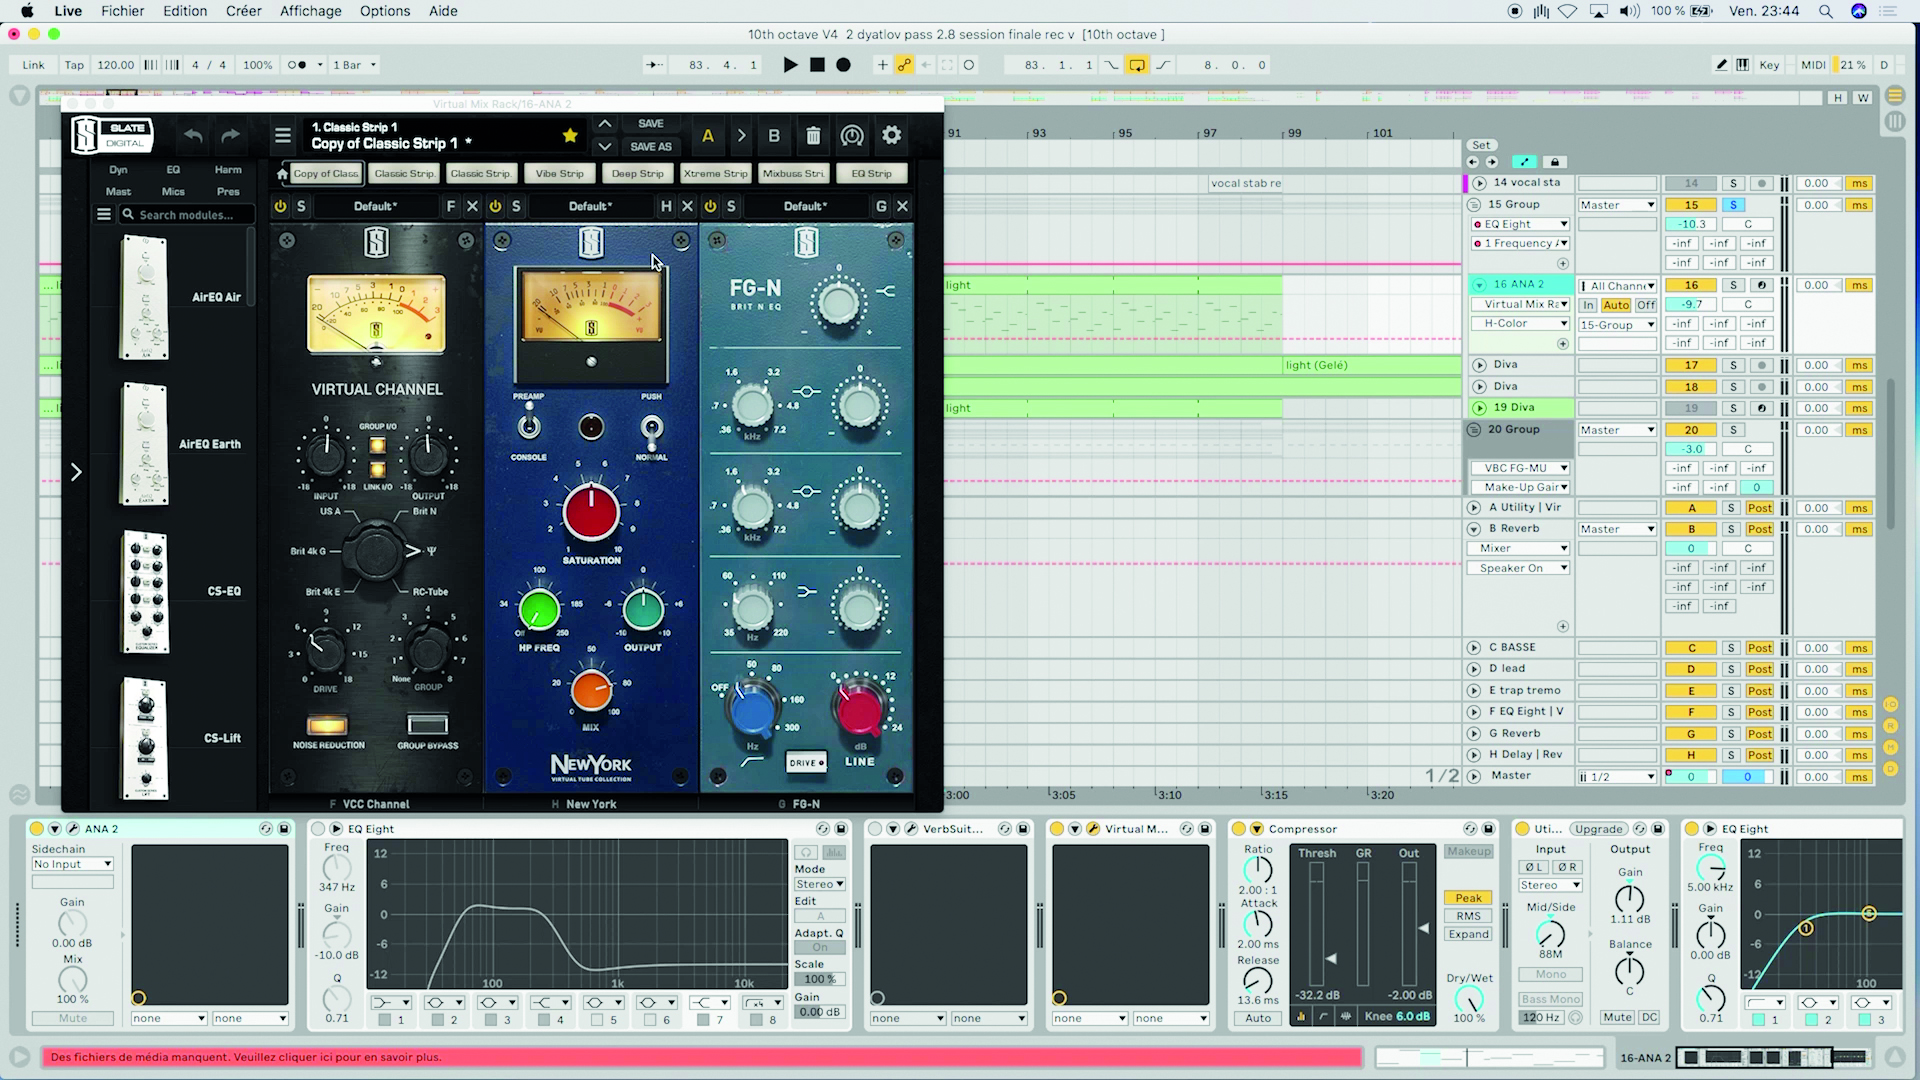The width and height of the screenshot is (1920, 1080).
Task: Open the 1 Bar quantization dropdown
Action: click(354, 65)
